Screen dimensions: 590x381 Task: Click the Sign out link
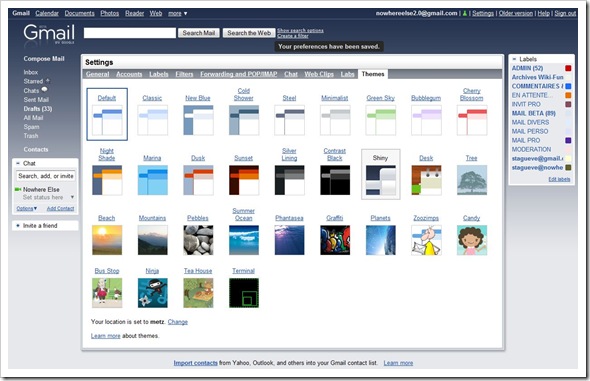tap(565, 14)
